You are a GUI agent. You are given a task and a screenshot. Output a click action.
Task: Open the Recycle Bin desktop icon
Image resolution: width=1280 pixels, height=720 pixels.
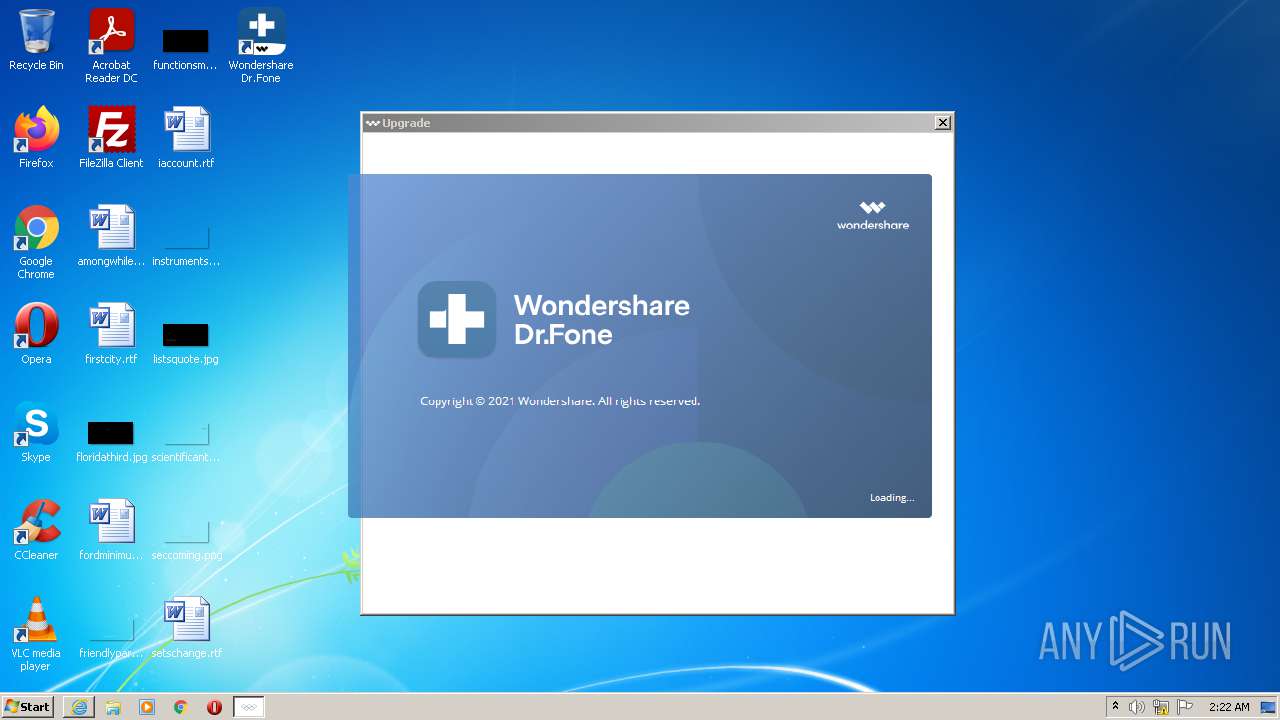point(36,40)
